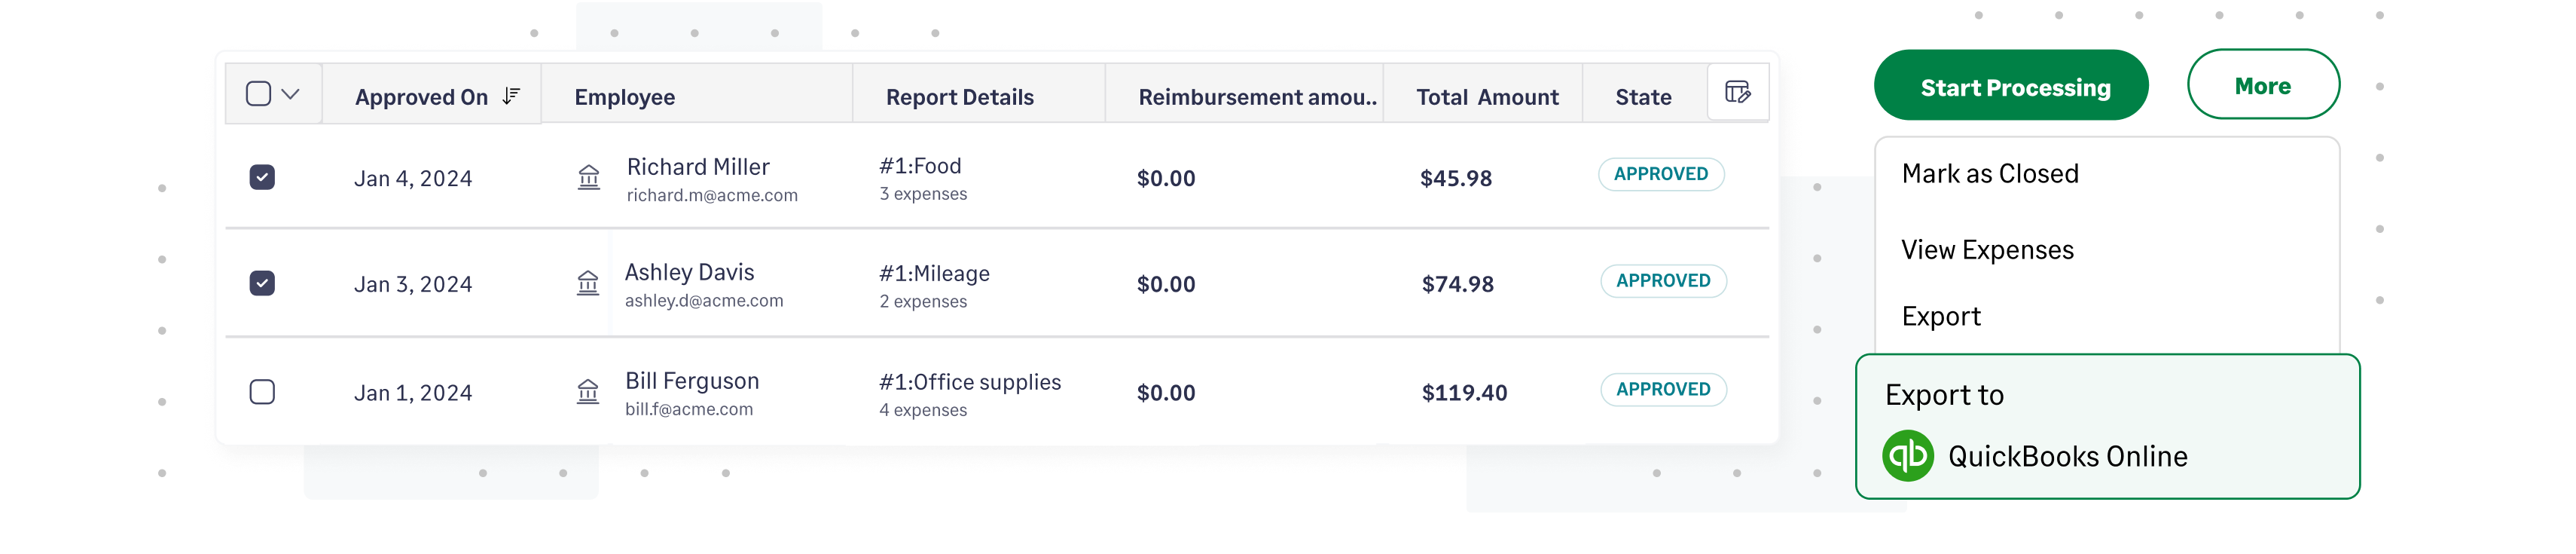Click the APPROVED status badge for Bill Ferguson

1662,389
